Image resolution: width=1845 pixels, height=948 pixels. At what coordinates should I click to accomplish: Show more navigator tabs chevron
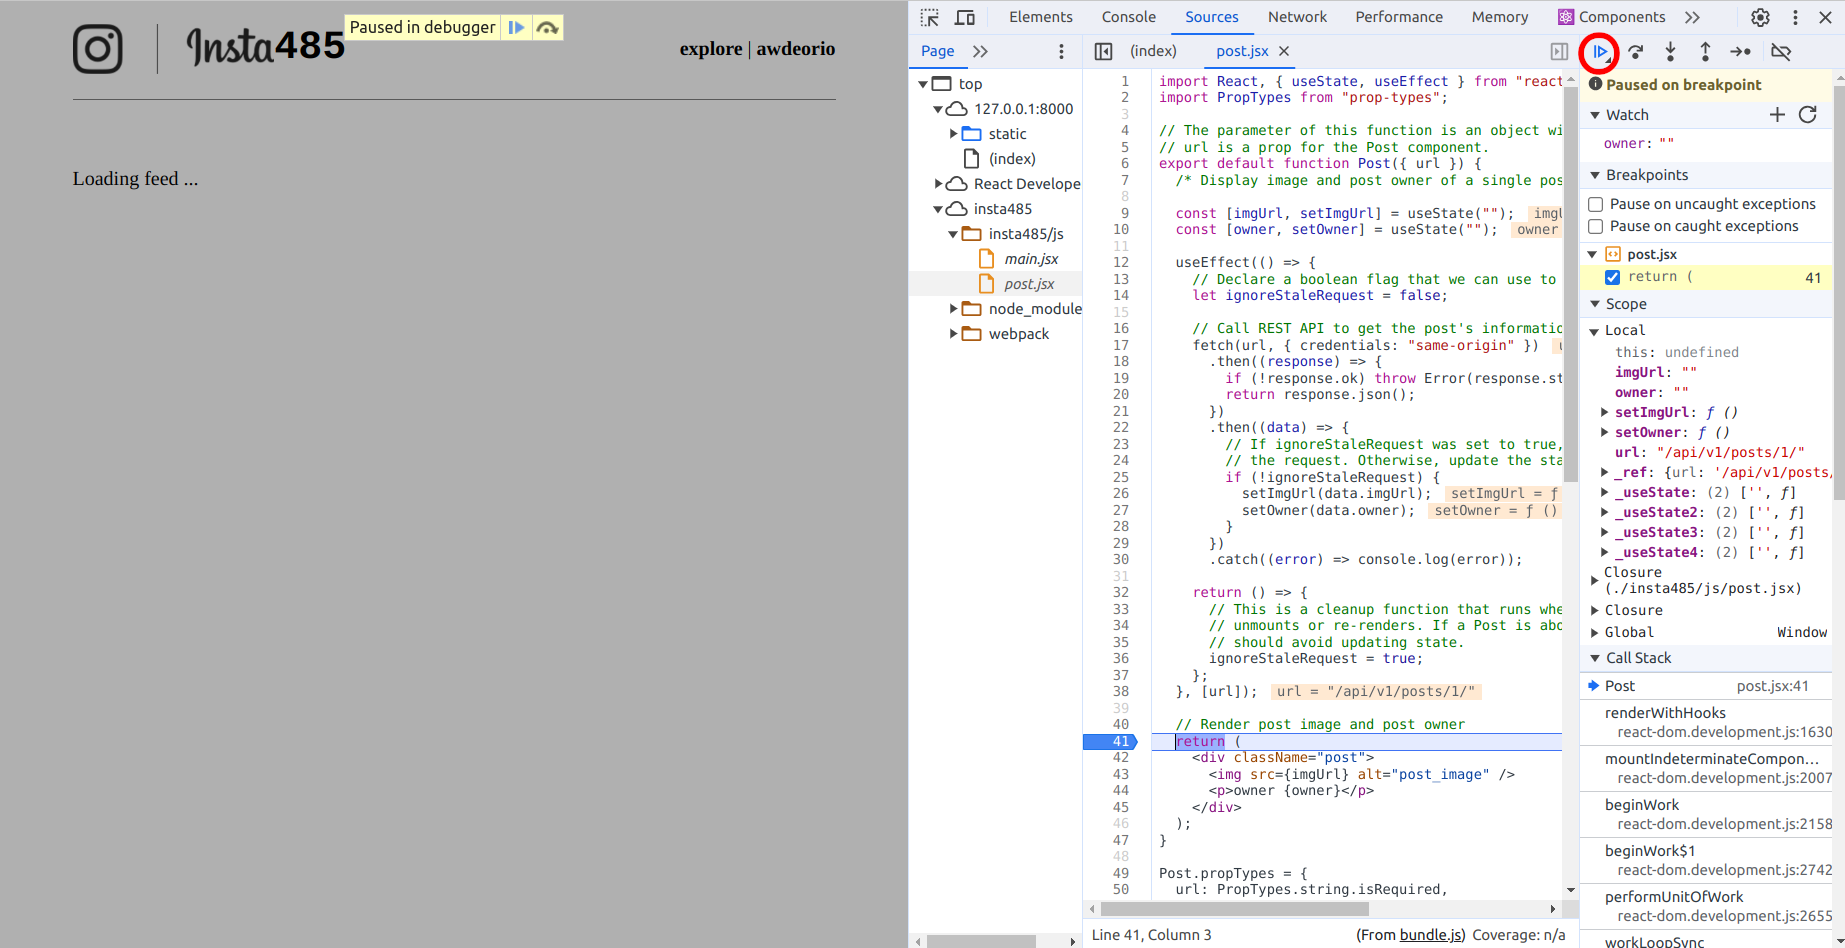point(981,51)
